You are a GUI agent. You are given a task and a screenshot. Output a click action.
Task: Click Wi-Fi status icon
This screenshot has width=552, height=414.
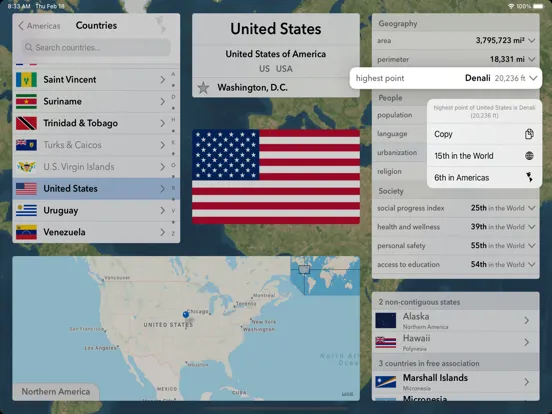coord(511,6)
